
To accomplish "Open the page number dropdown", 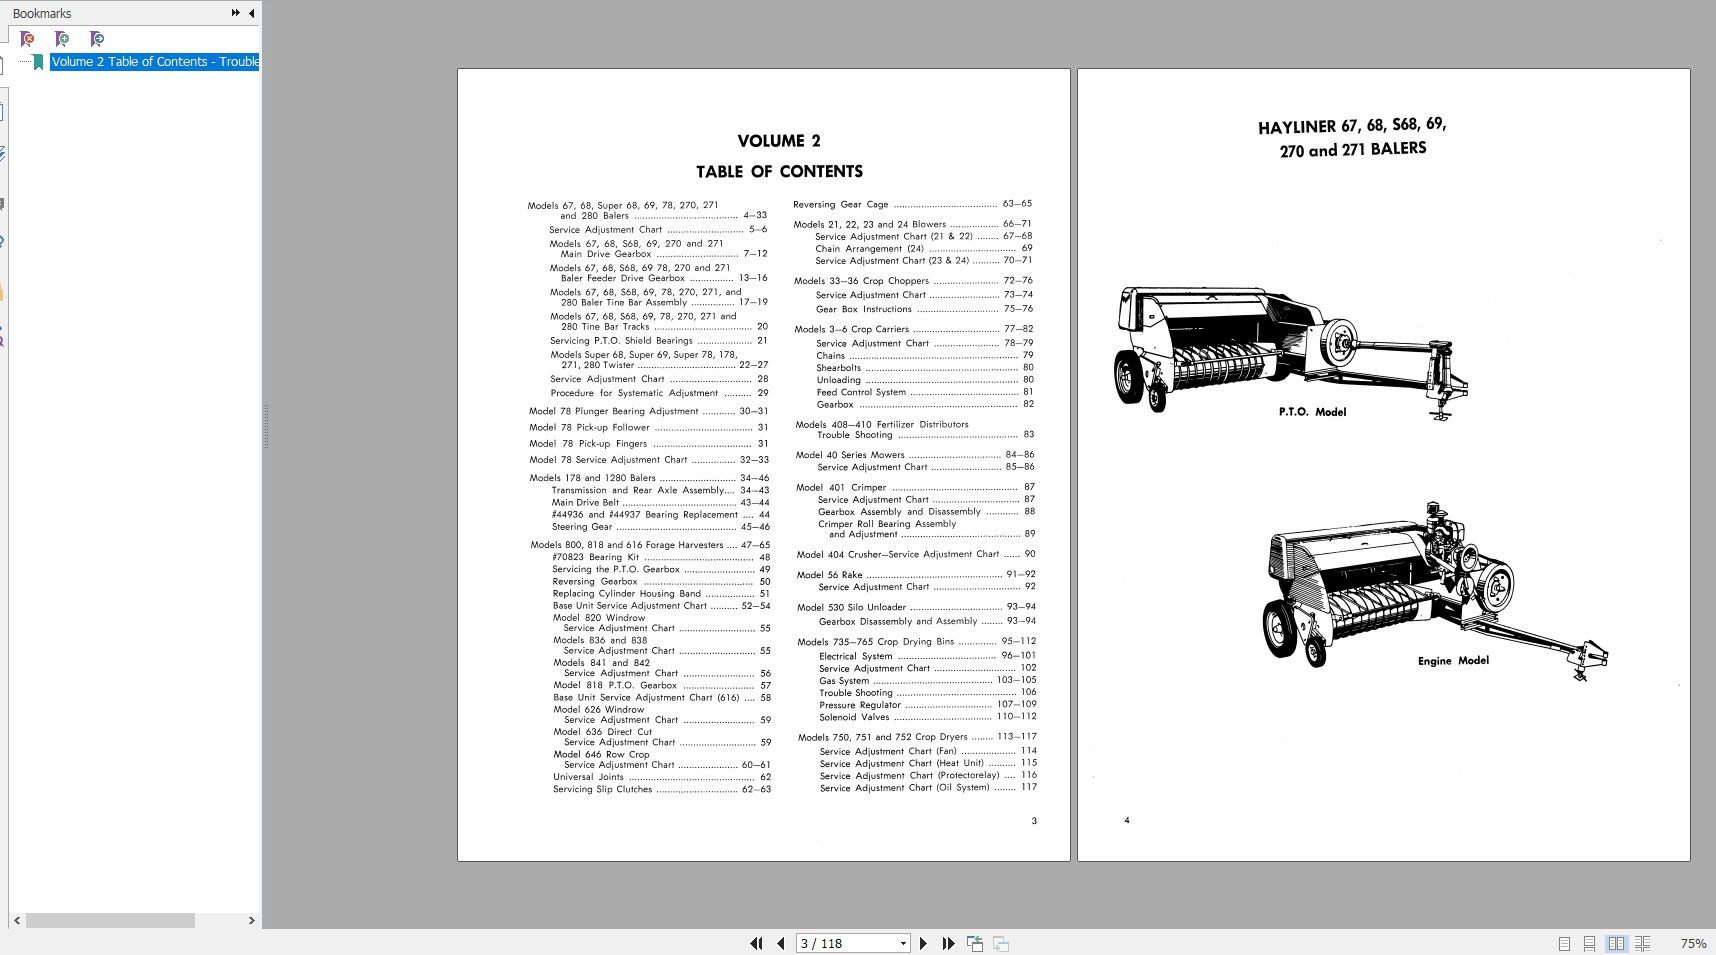I will 903,943.
